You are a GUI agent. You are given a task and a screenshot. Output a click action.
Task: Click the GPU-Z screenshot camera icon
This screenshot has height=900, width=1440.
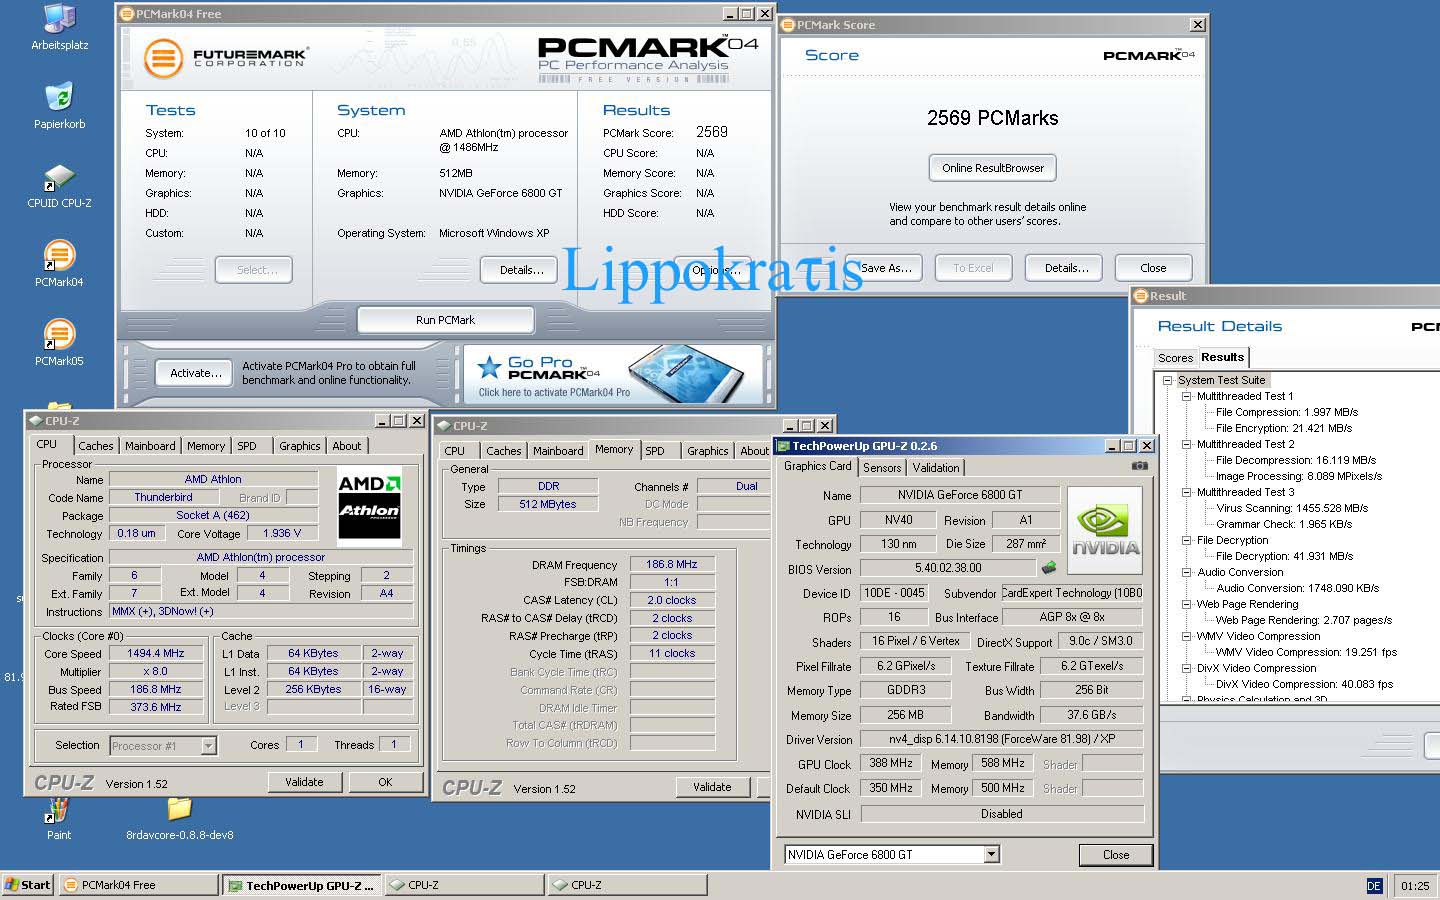(x=1139, y=466)
